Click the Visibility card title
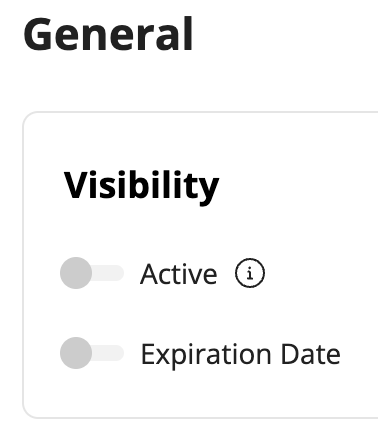The image size is (378, 434). pos(141,186)
